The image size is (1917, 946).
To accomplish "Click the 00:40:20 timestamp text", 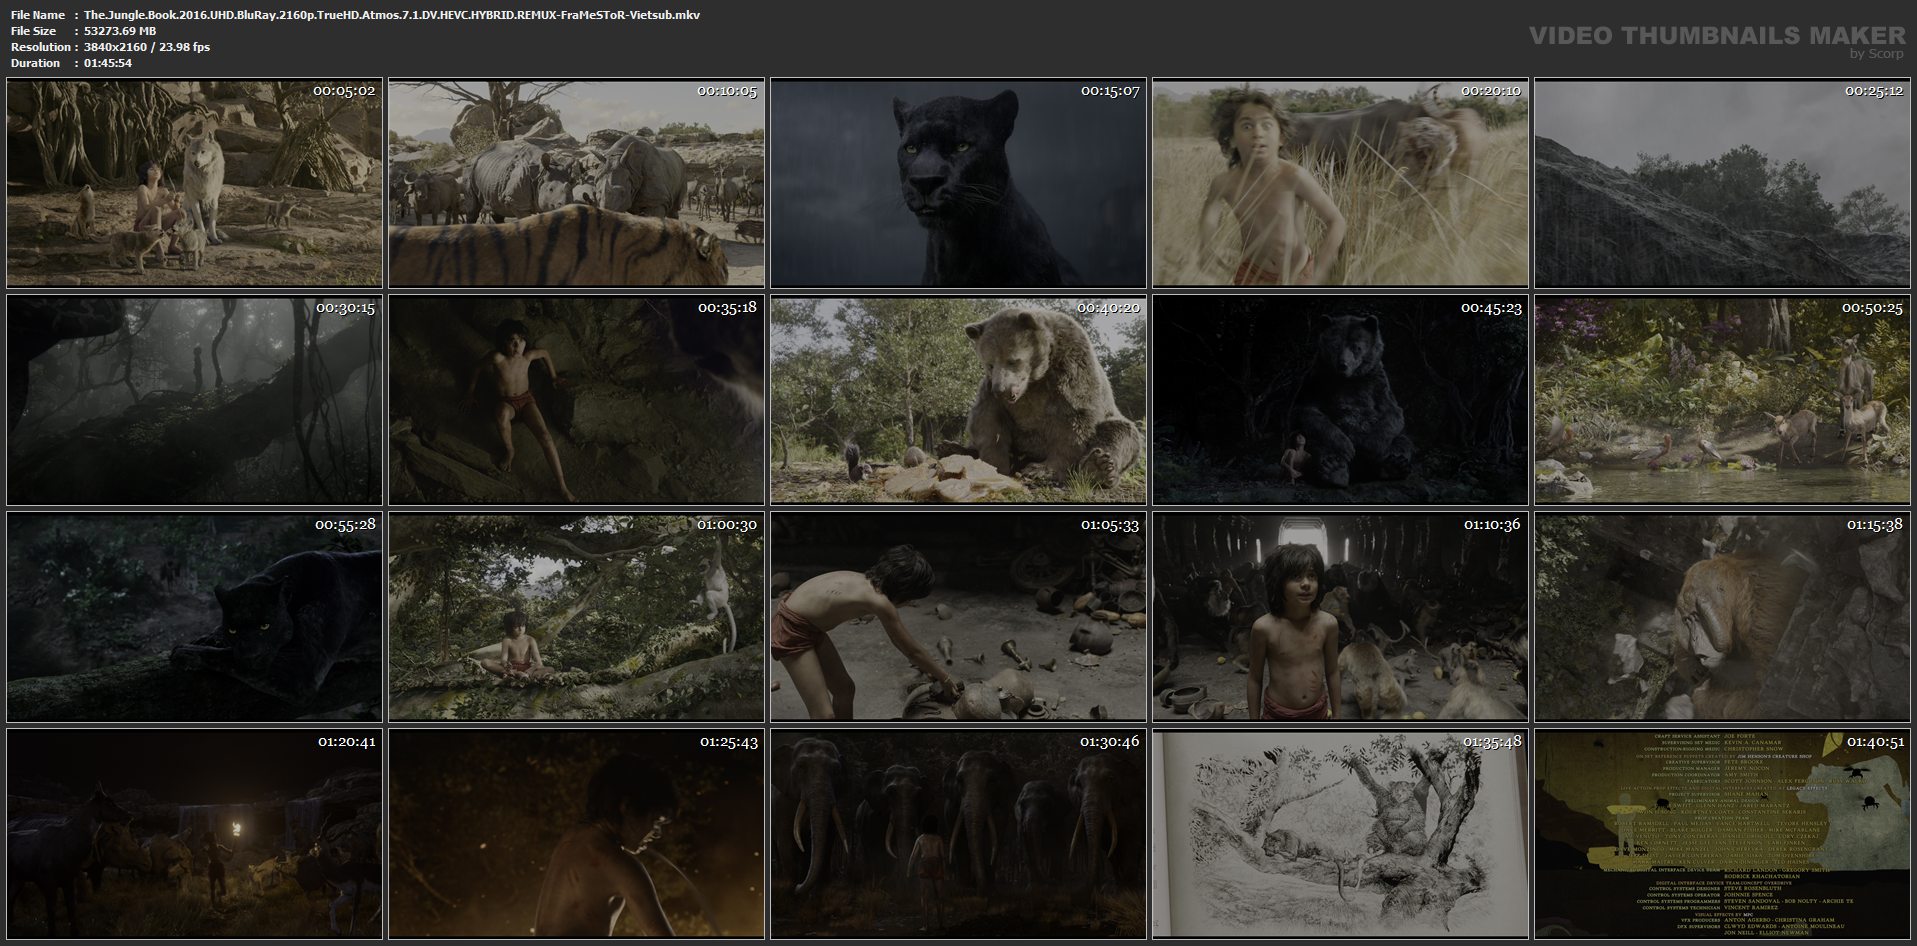I will click(1109, 308).
